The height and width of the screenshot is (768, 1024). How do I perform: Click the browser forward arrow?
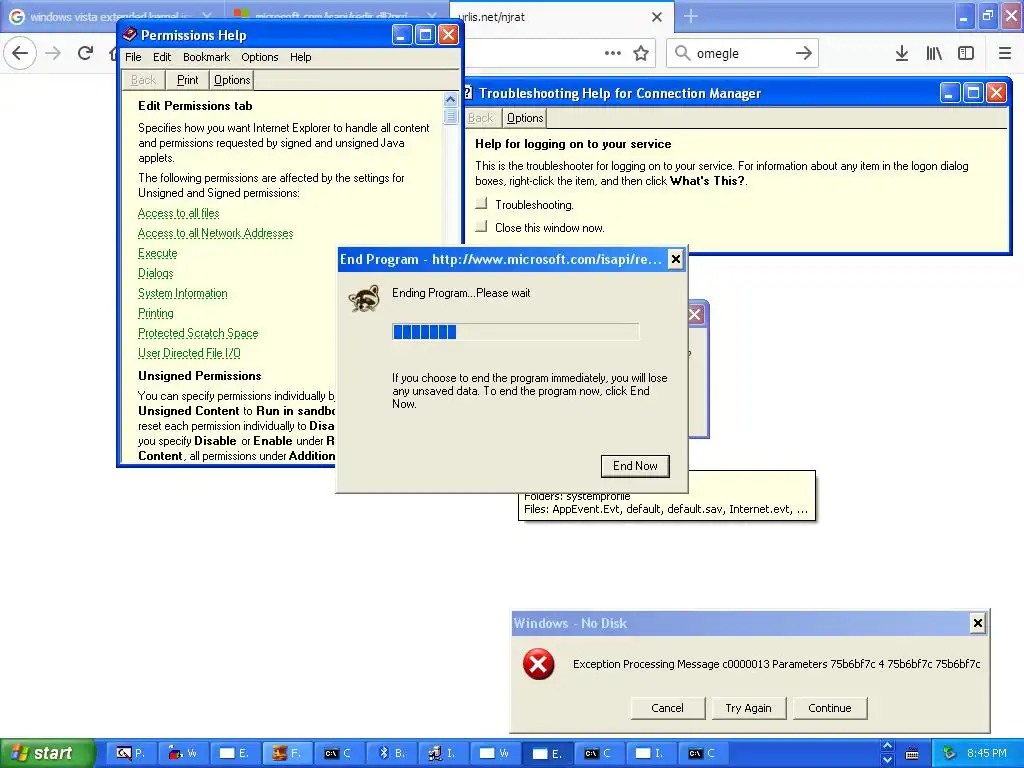53,54
